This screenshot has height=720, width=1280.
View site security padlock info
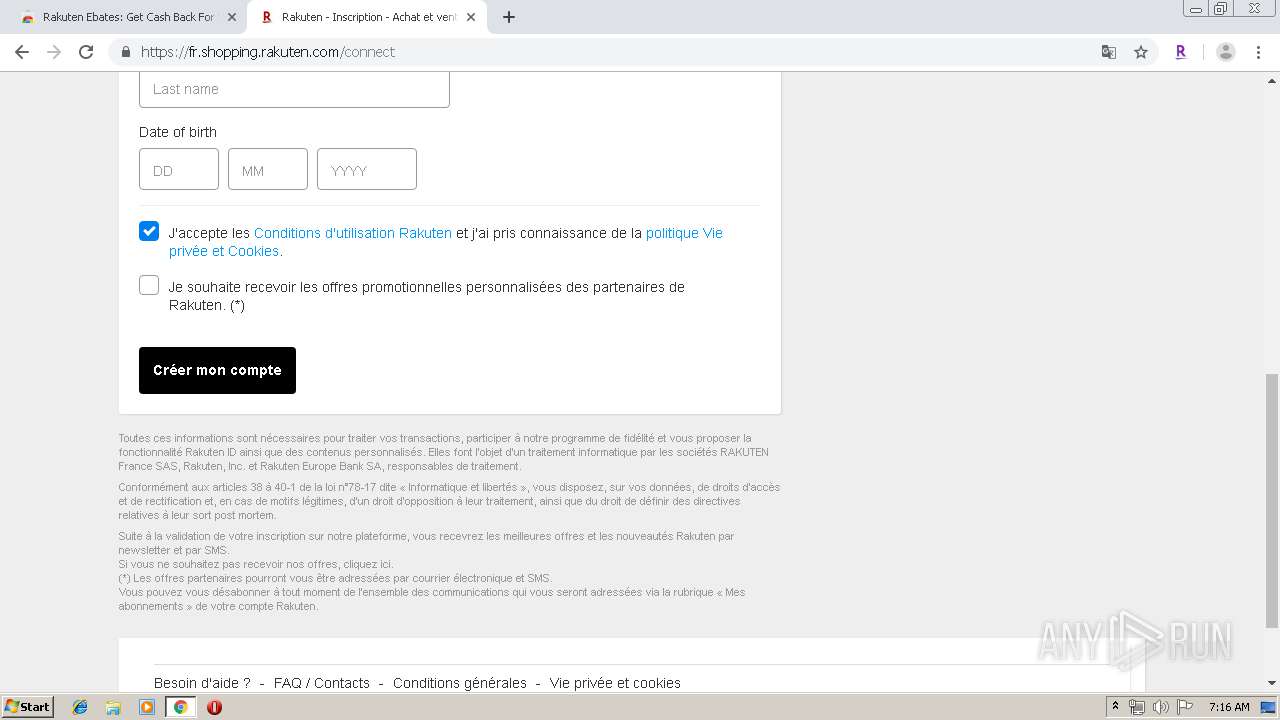click(x=126, y=52)
